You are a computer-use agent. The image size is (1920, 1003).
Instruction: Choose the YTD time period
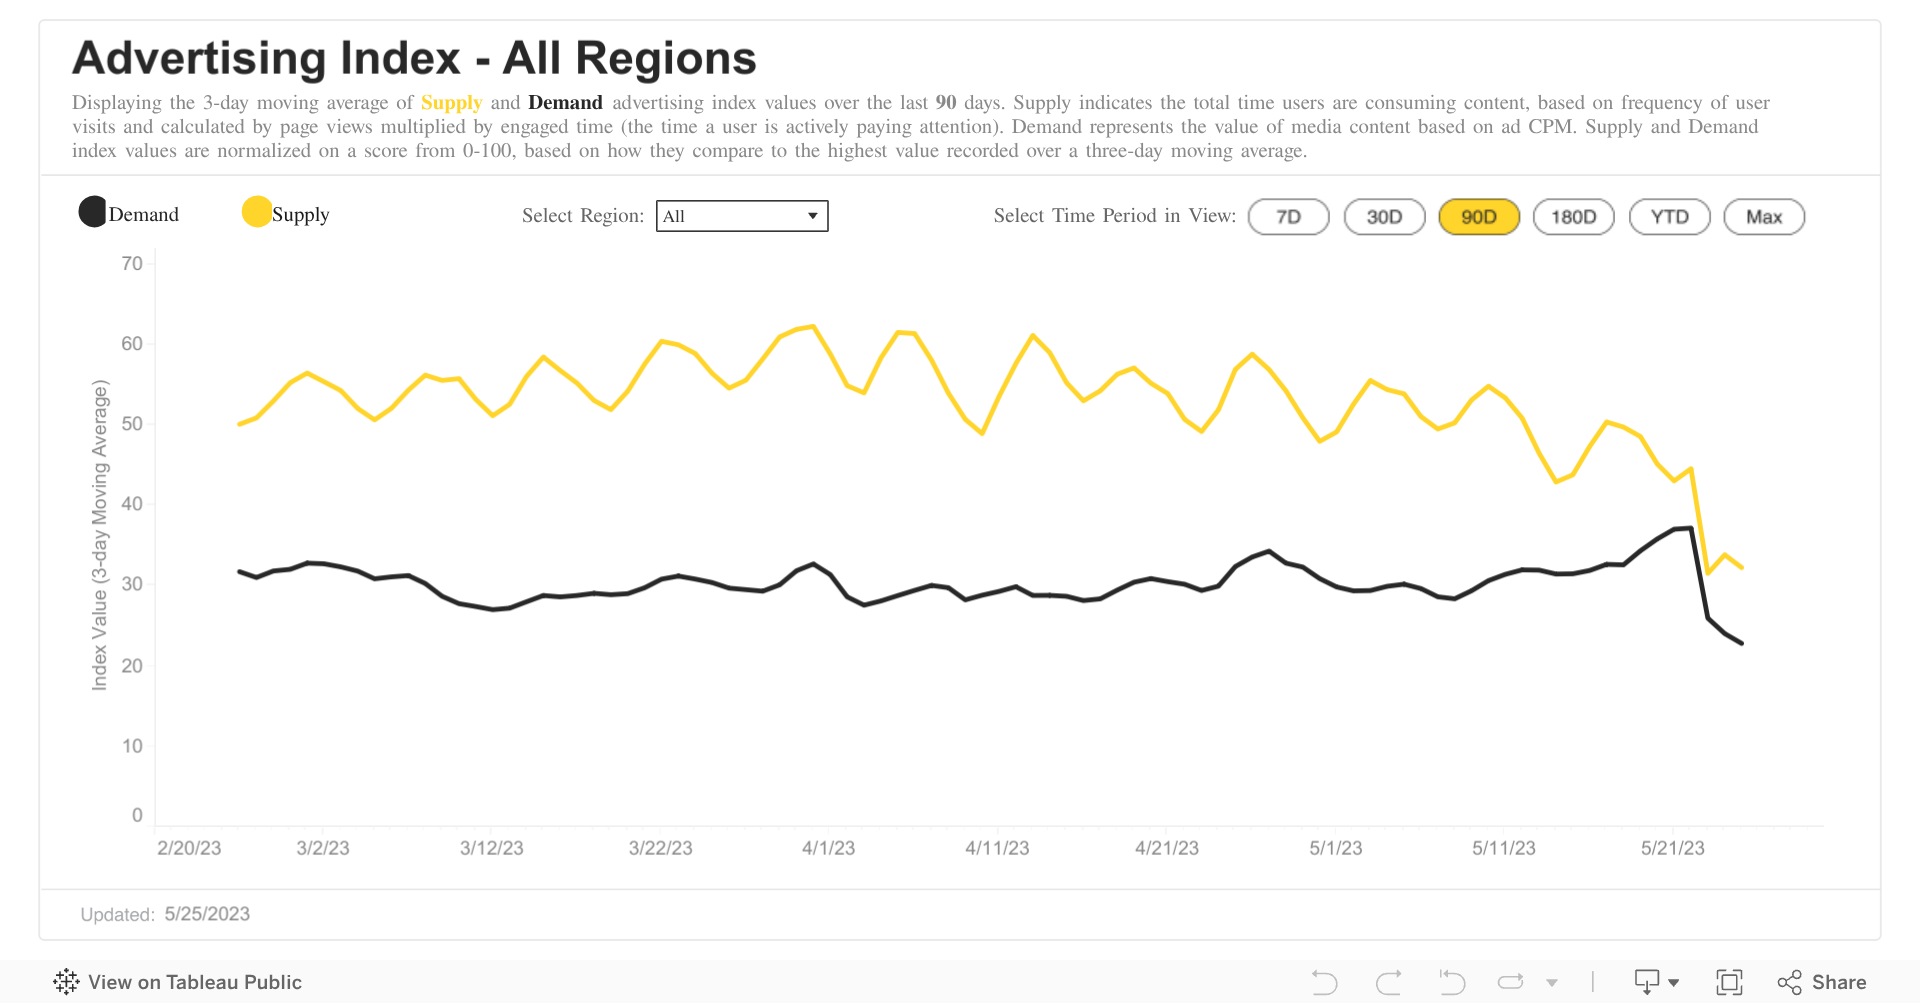tap(1669, 217)
